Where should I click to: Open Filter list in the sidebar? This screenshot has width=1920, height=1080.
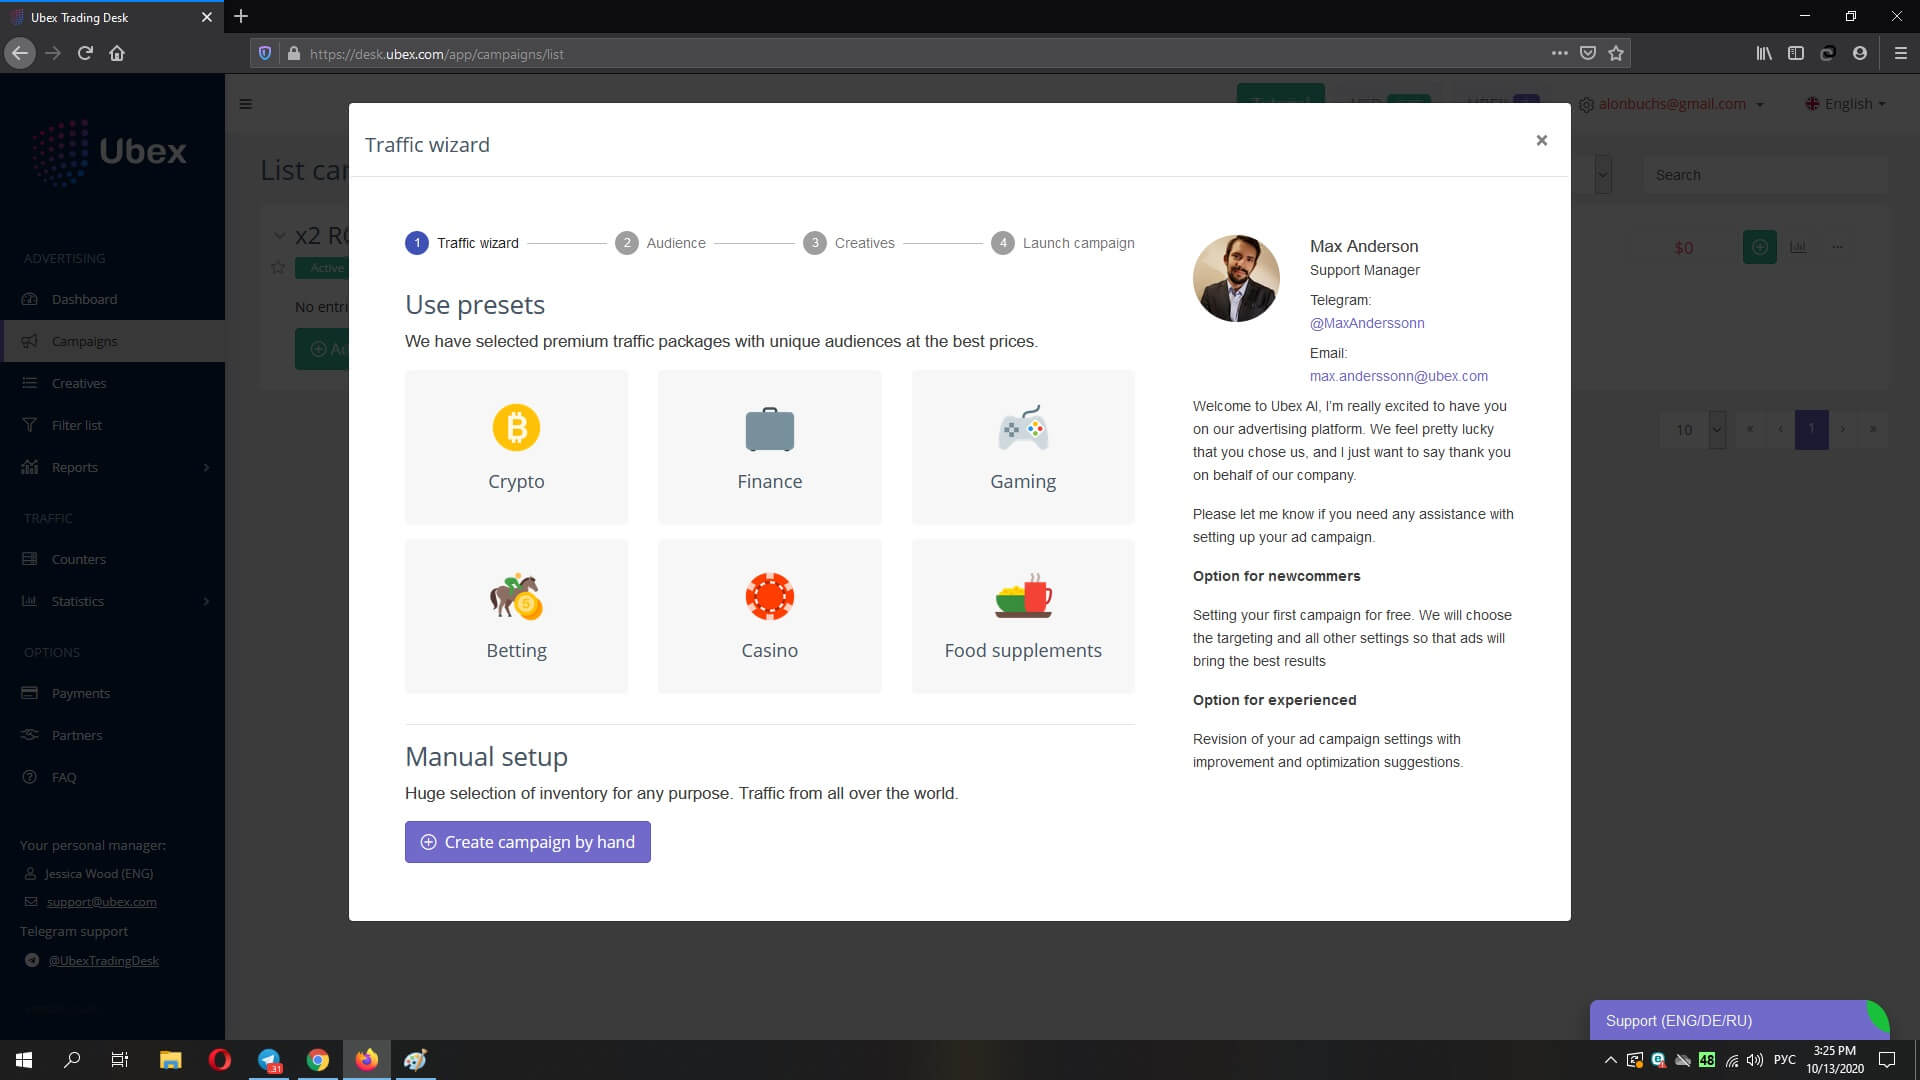pyautogui.click(x=112, y=425)
